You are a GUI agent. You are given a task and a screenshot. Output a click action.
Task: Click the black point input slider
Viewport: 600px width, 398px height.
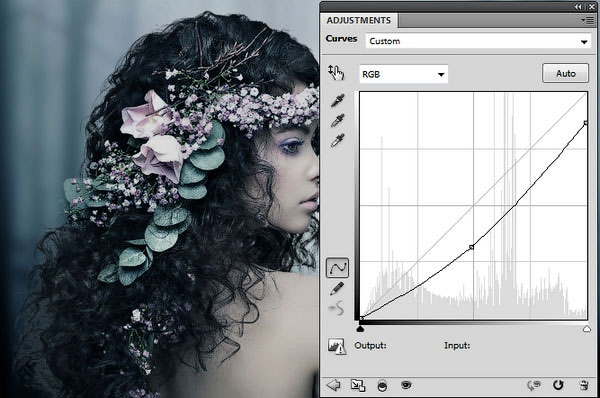360,329
